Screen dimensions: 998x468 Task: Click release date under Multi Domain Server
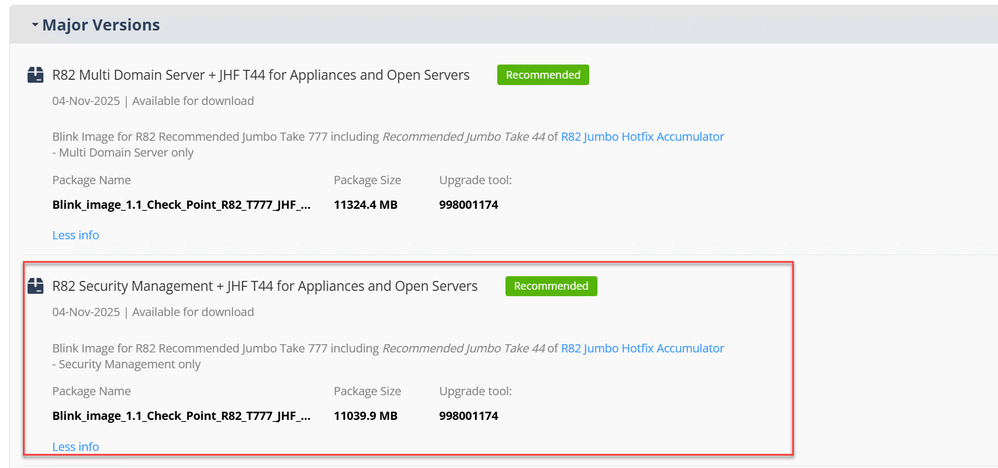pyautogui.click(x=88, y=101)
